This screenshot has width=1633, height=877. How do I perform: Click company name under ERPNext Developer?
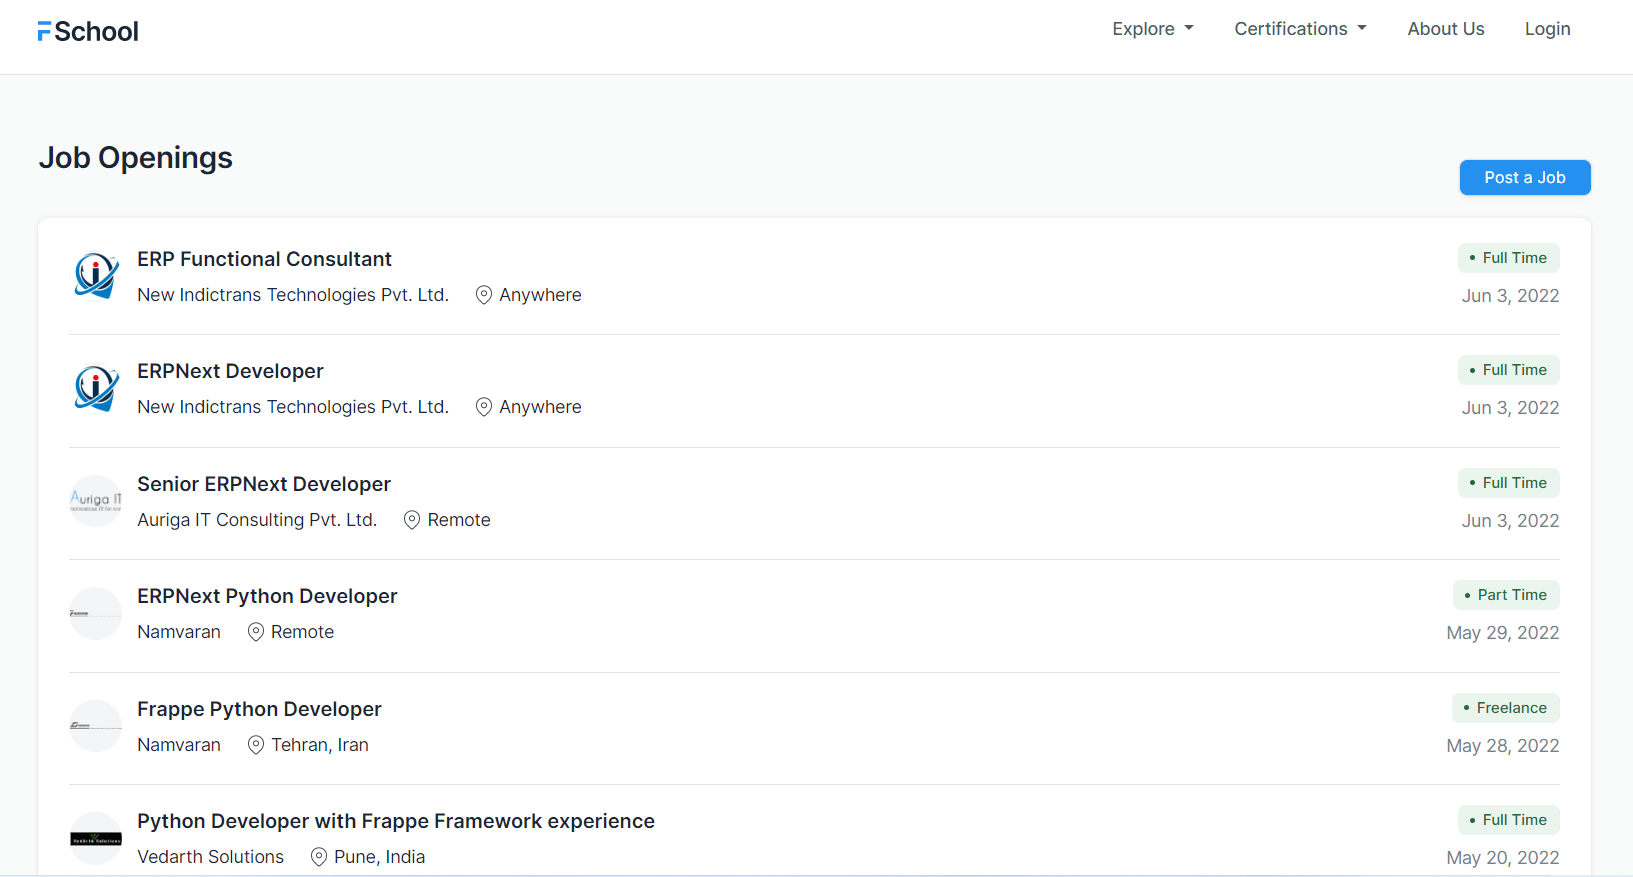point(293,407)
